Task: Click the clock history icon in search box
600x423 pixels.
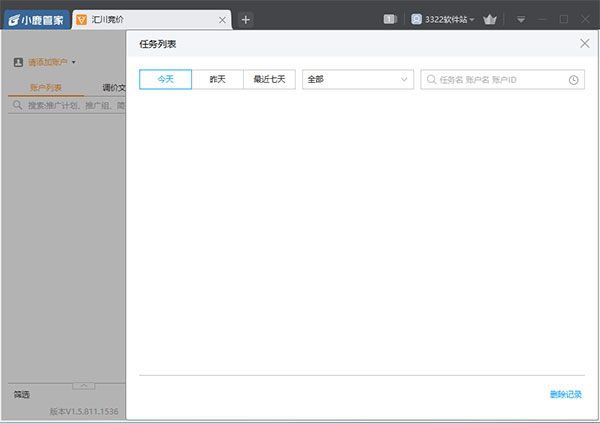Action: tap(574, 79)
